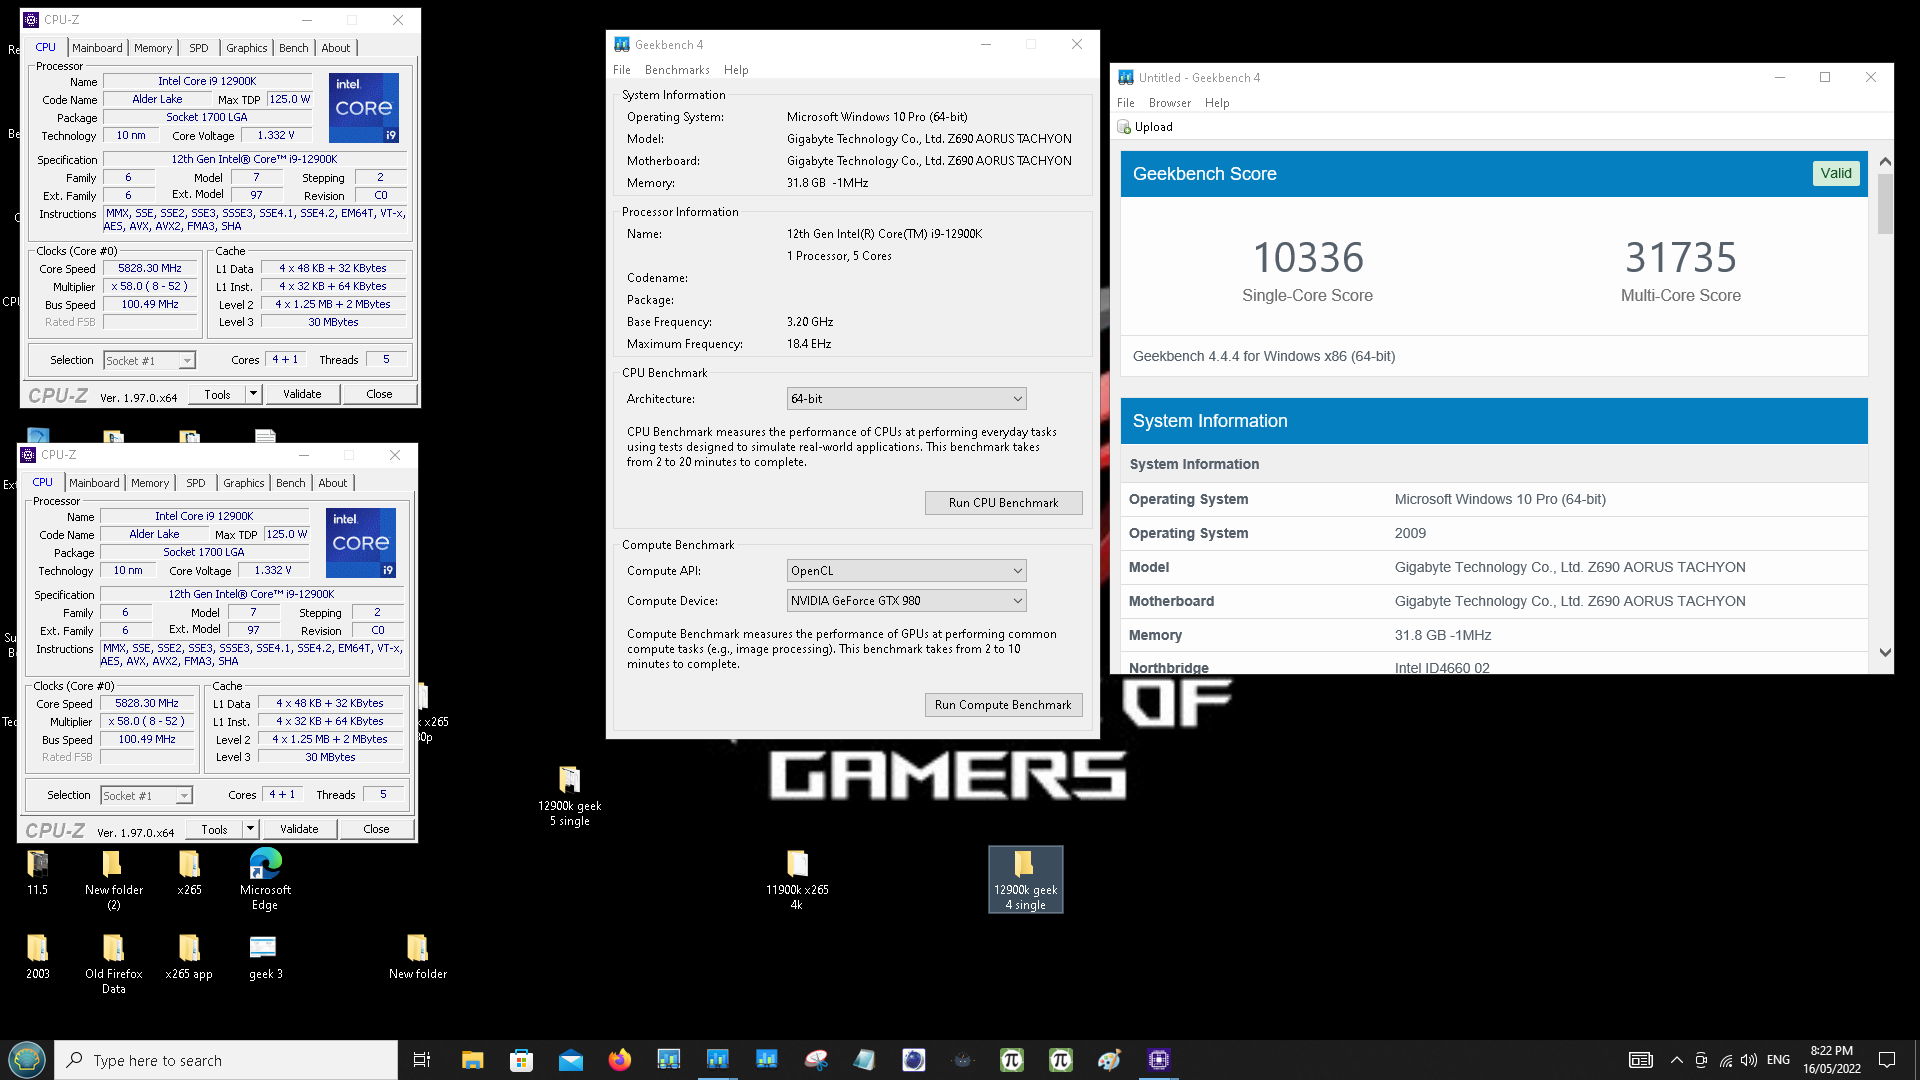Click Core Speed value in top CPU-Z
1920x1080 pixels.
coord(150,268)
